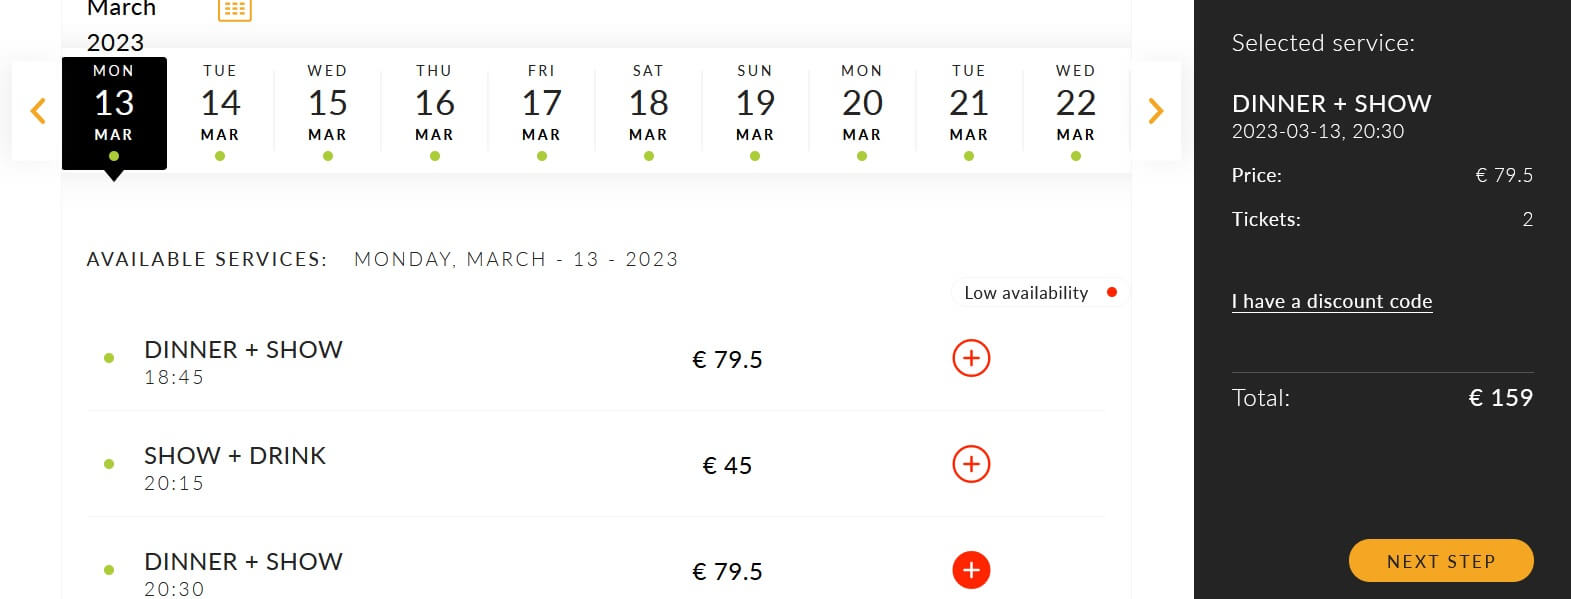Pick Thursday 16 March

coord(434,110)
